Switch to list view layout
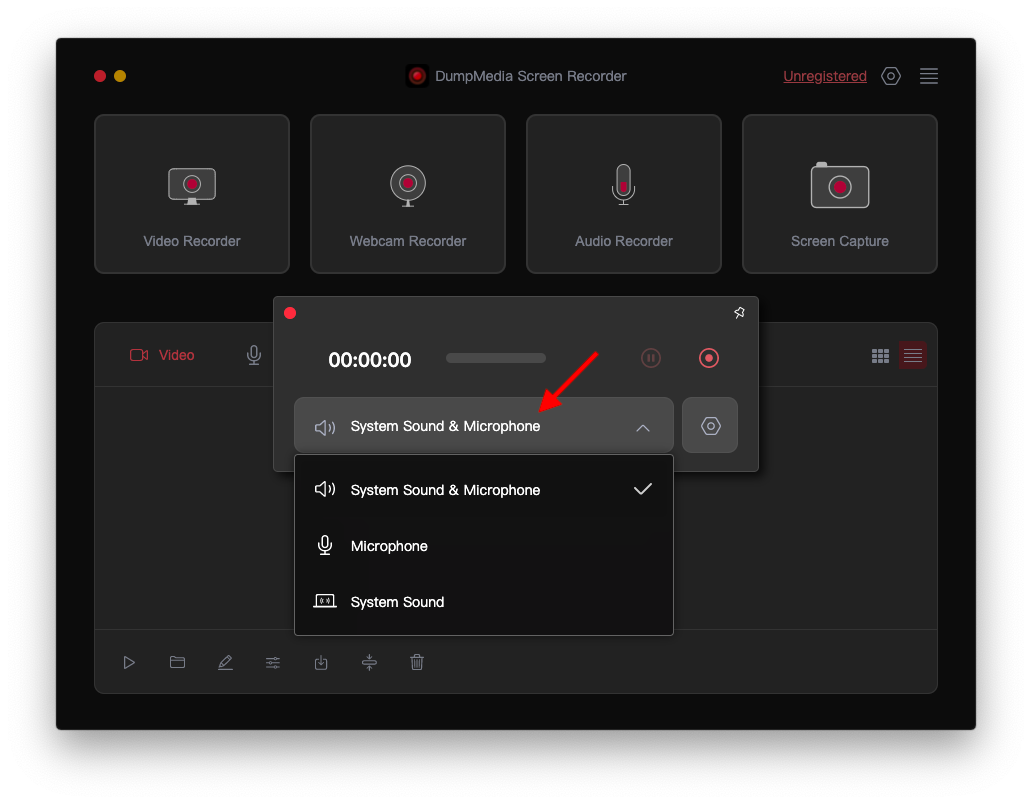1032x804 pixels. [x=912, y=356]
